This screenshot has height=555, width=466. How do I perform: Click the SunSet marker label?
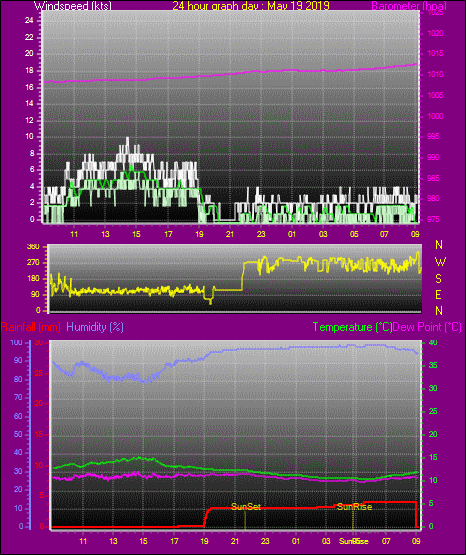(246, 507)
